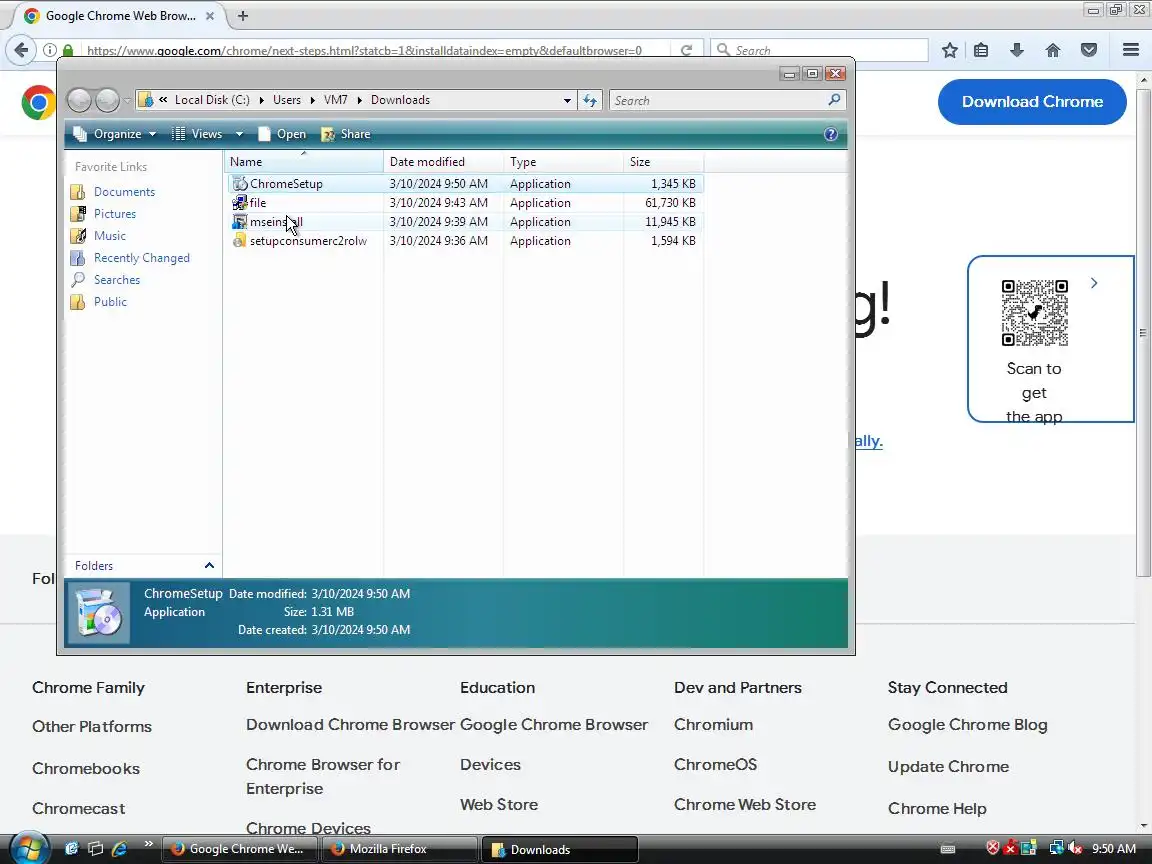Image resolution: width=1152 pixels, height=864 pixels.
Task: Sort by the Name column header
Action: [303, 162]
